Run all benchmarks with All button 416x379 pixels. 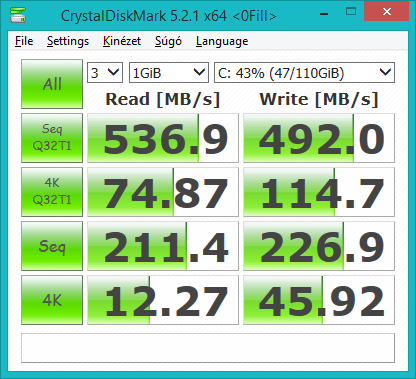click(x=52, y=84)
